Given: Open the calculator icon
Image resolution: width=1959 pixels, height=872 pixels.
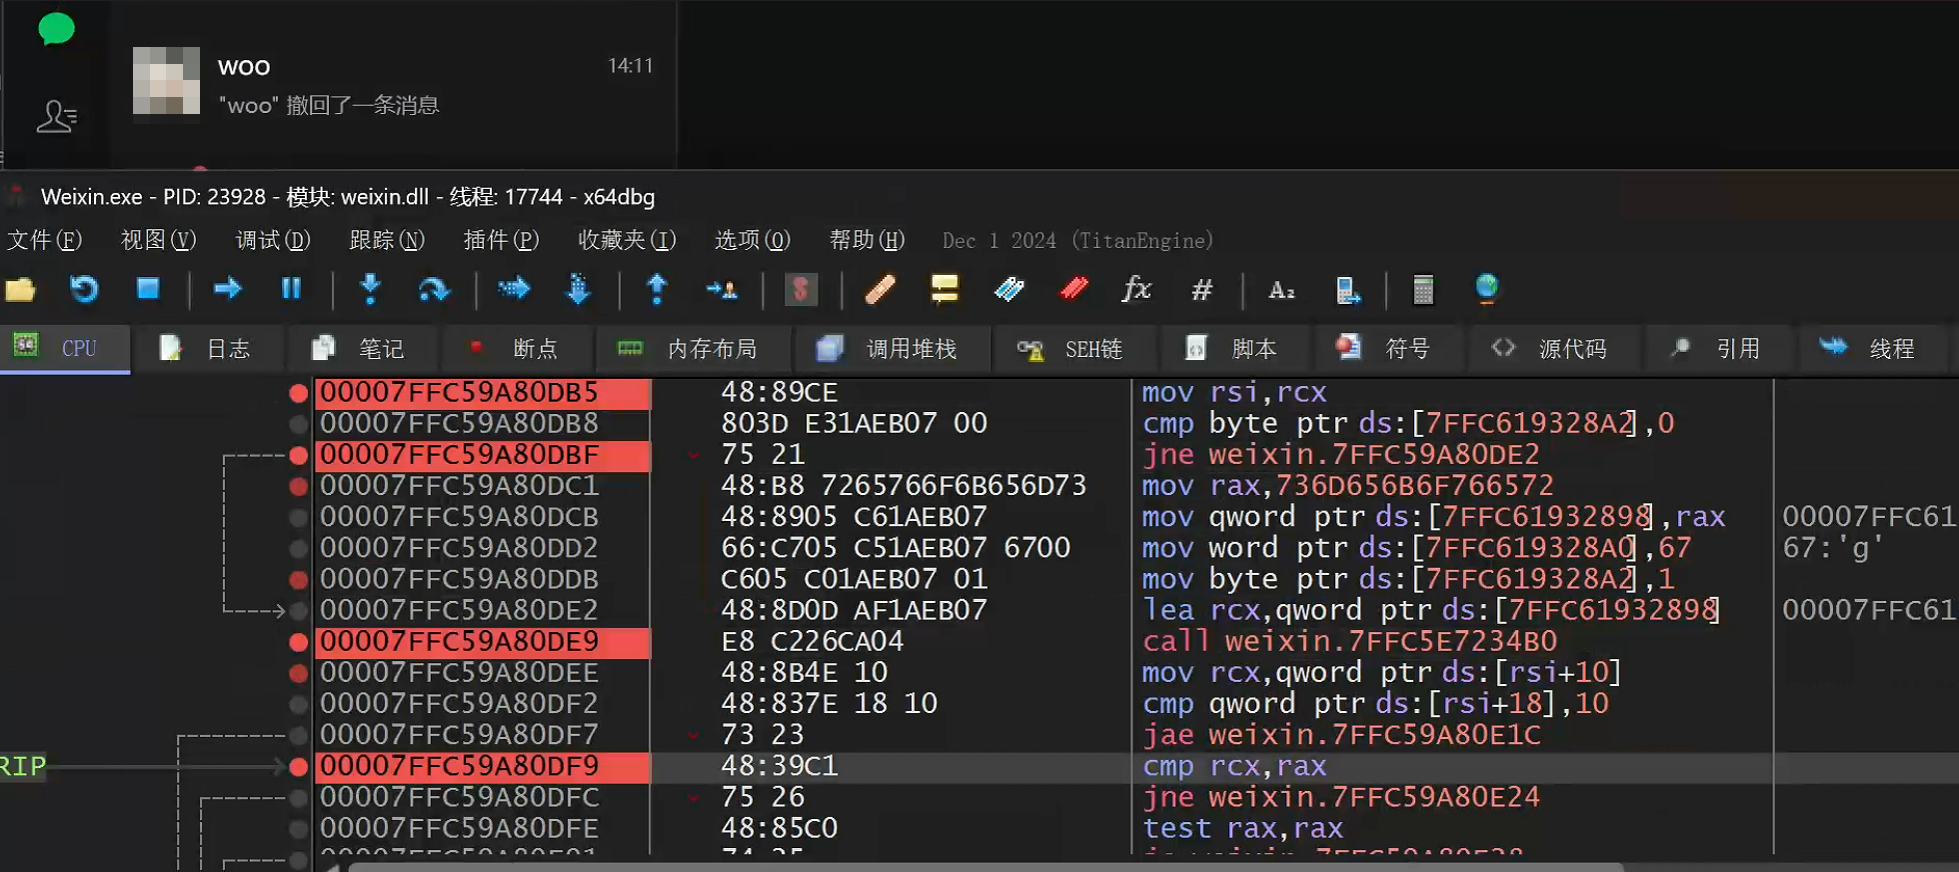Looking at the screenshot, I should coord(1423,290).
